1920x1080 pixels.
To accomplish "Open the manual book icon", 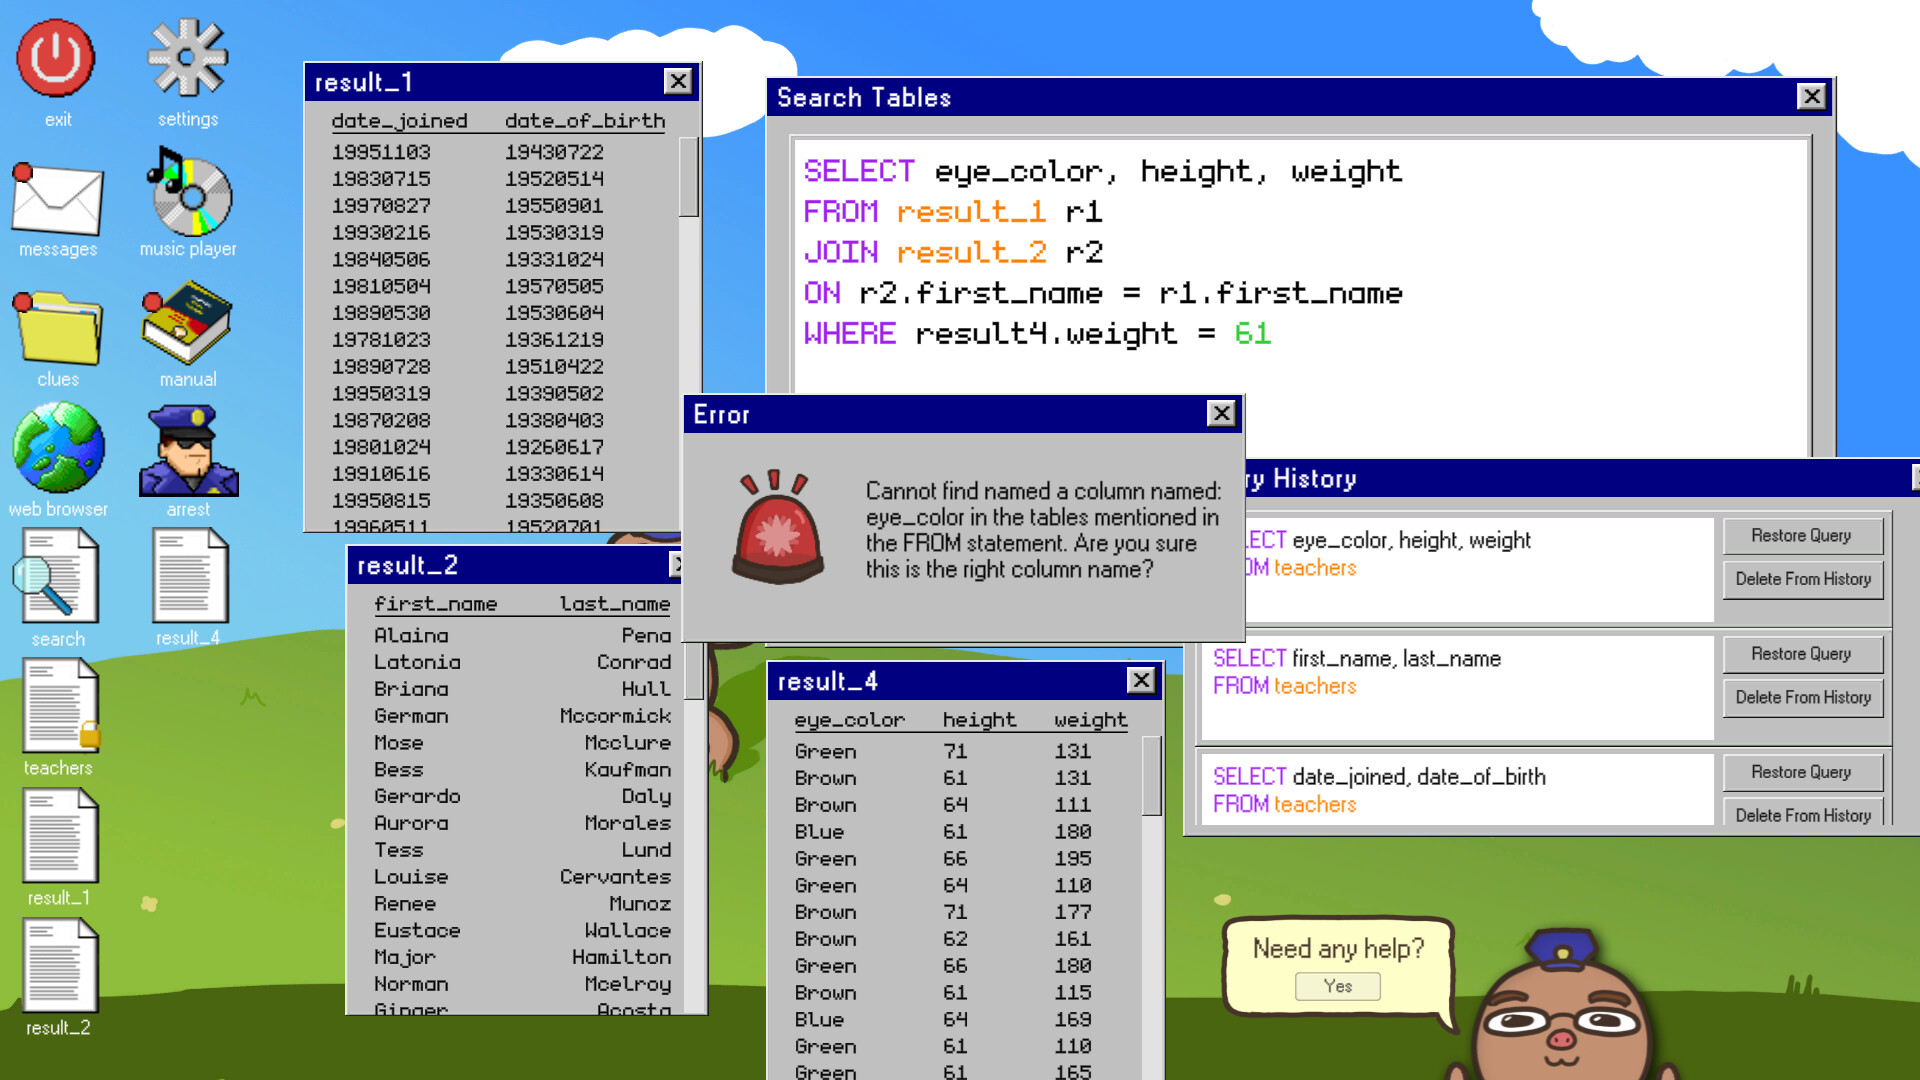I will coord(188,323).
